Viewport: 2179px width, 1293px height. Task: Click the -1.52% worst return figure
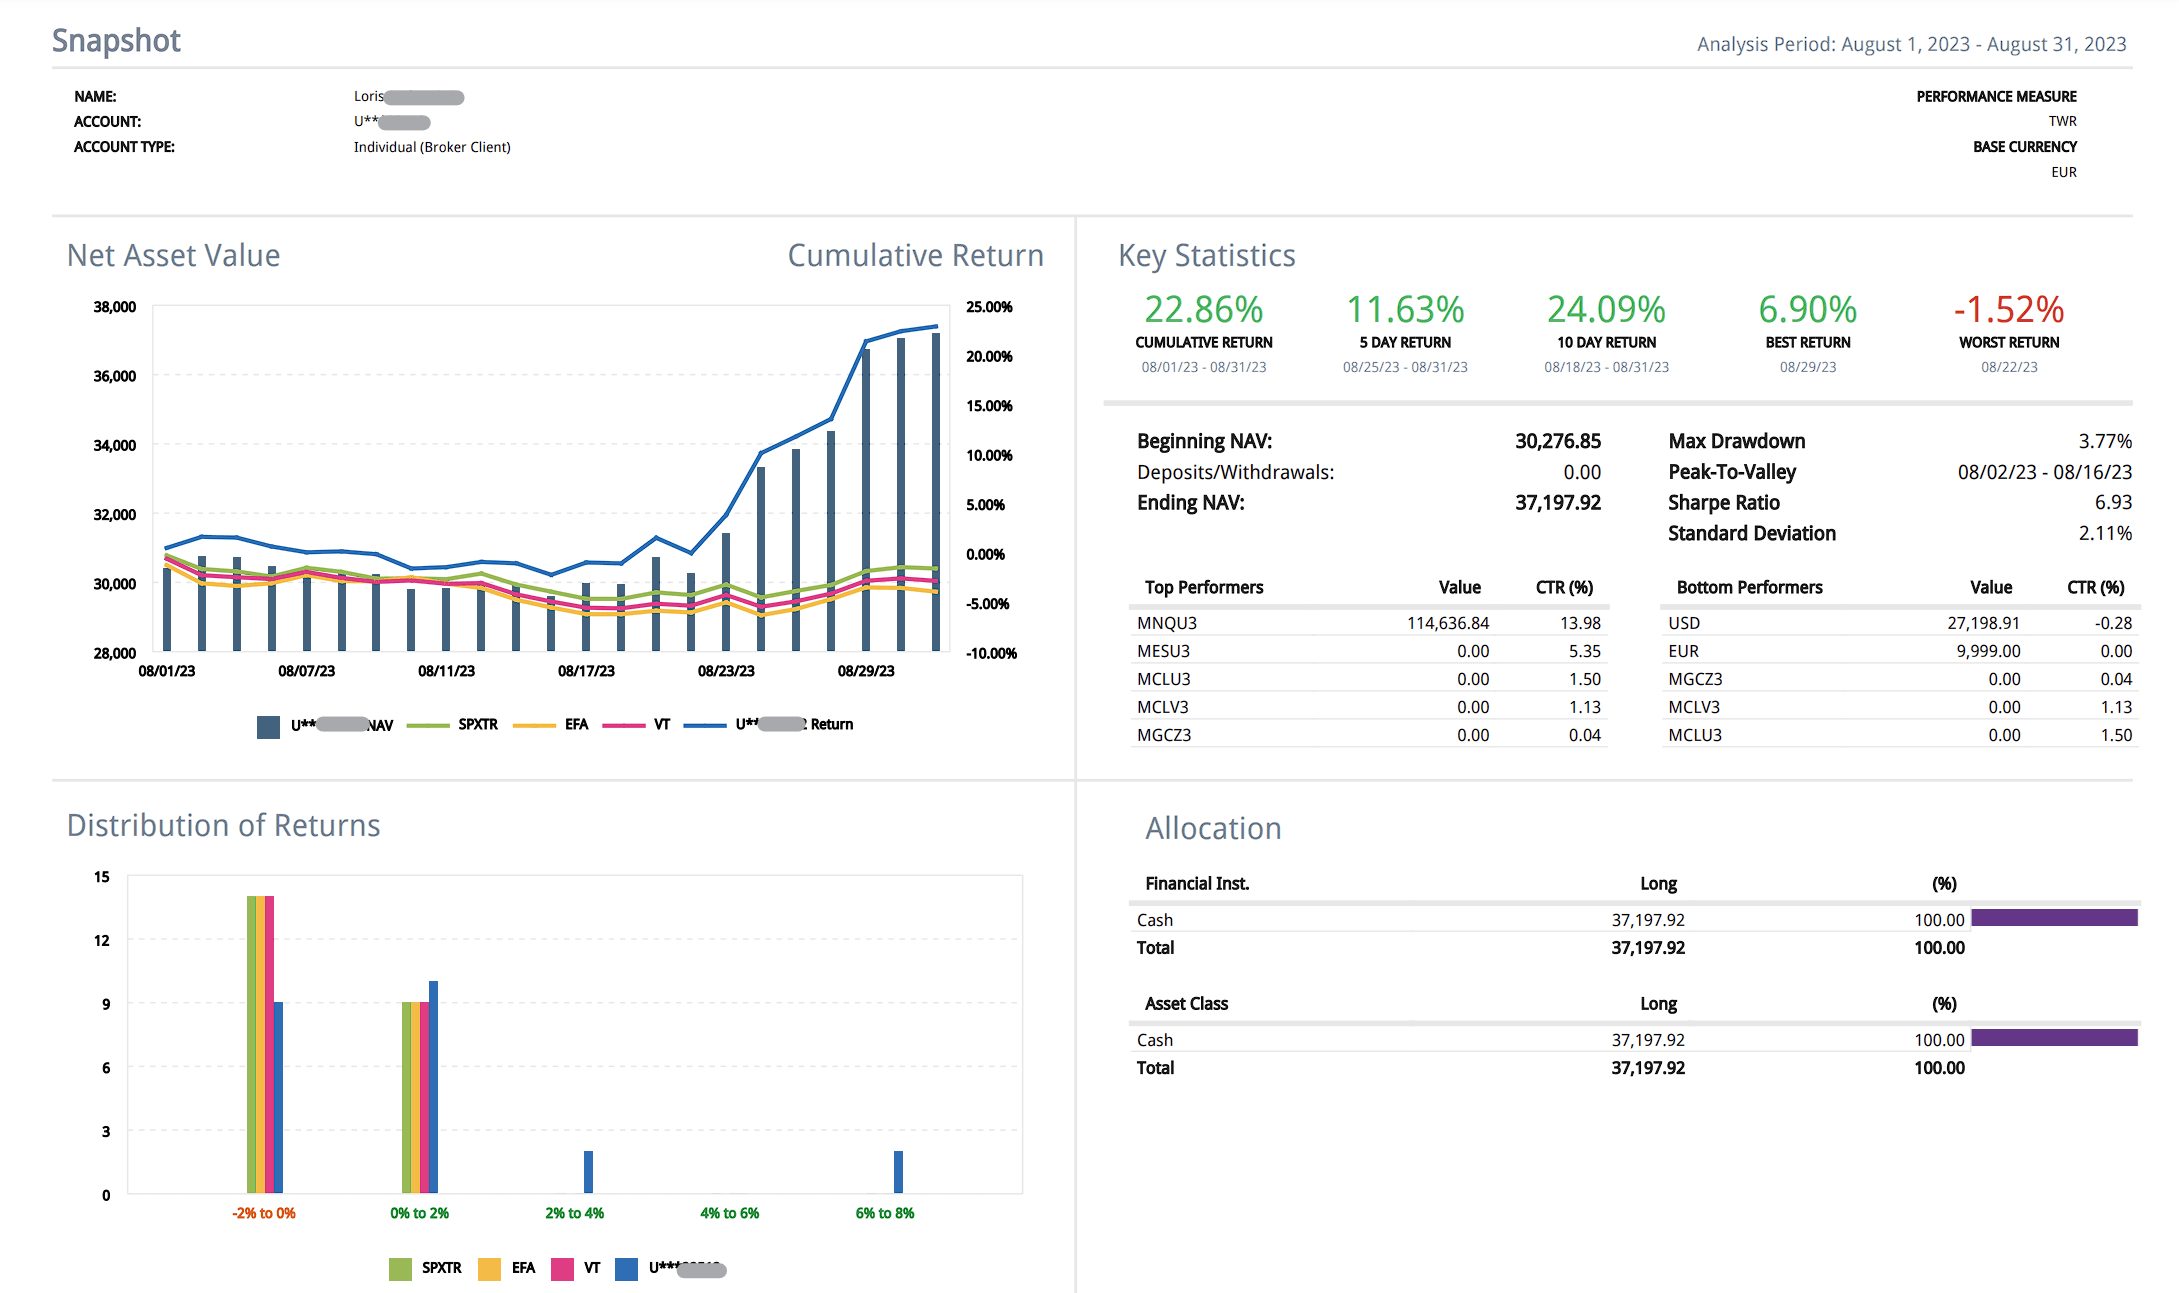tap(2008, 310)
